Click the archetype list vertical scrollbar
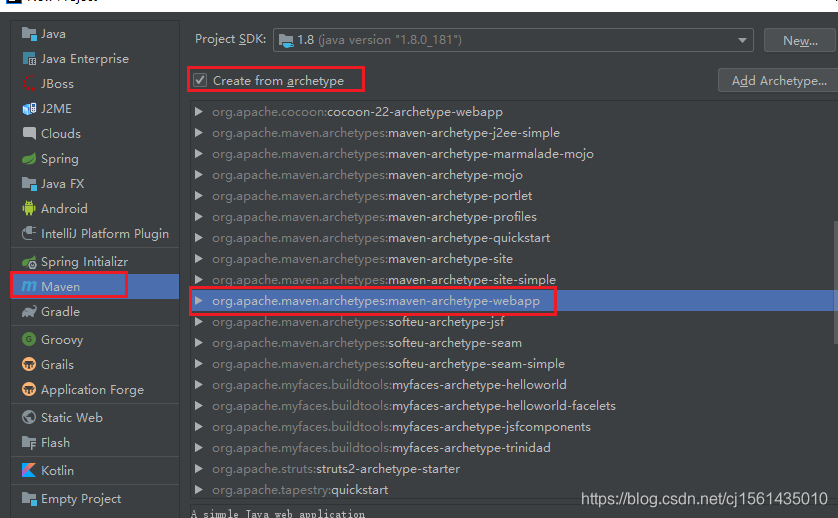This screenshot has width=838, height=518. tap(835, 282)
